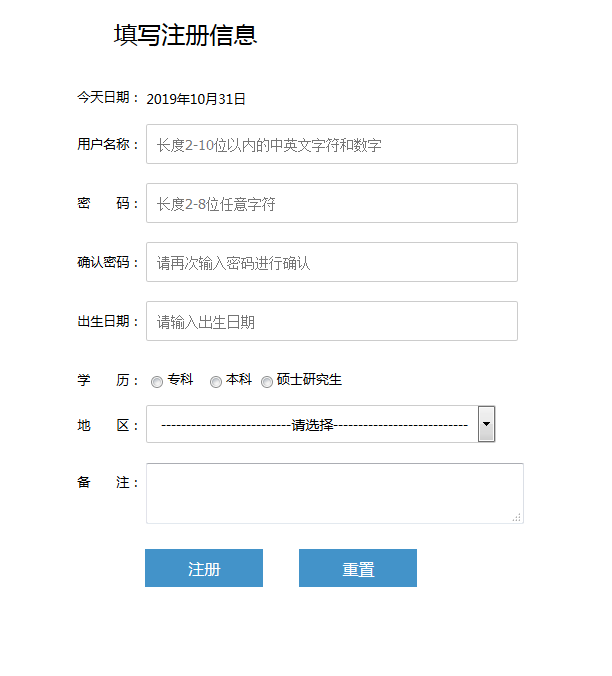612x676 pixels.
Task: Select the 硕士研究生 radio option
Action: pyautogui.click(x=267, y=381)
